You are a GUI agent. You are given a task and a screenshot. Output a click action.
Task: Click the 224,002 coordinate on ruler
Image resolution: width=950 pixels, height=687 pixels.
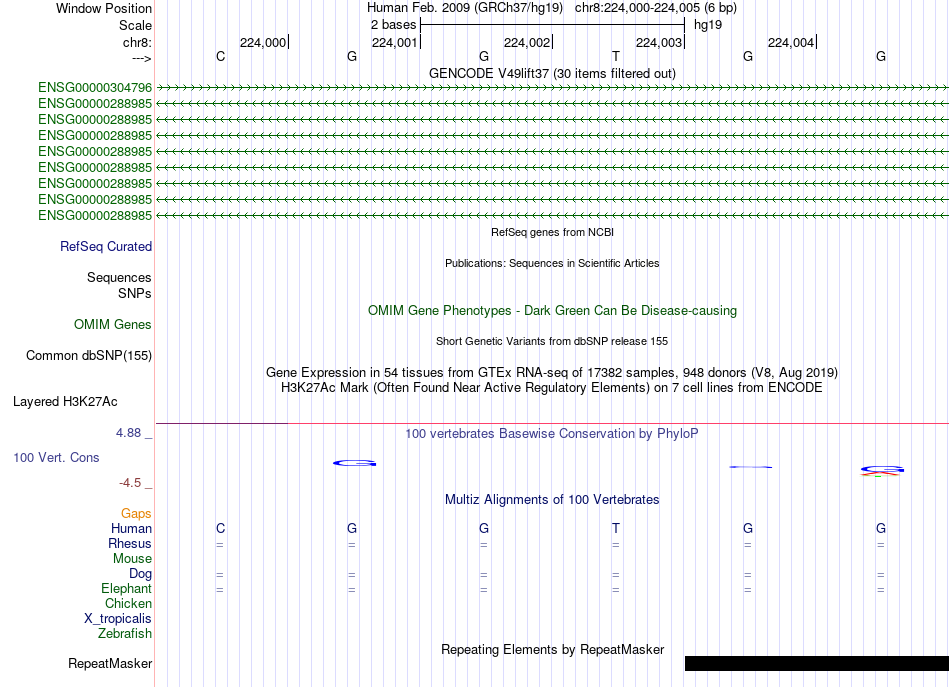click(526, 42)
